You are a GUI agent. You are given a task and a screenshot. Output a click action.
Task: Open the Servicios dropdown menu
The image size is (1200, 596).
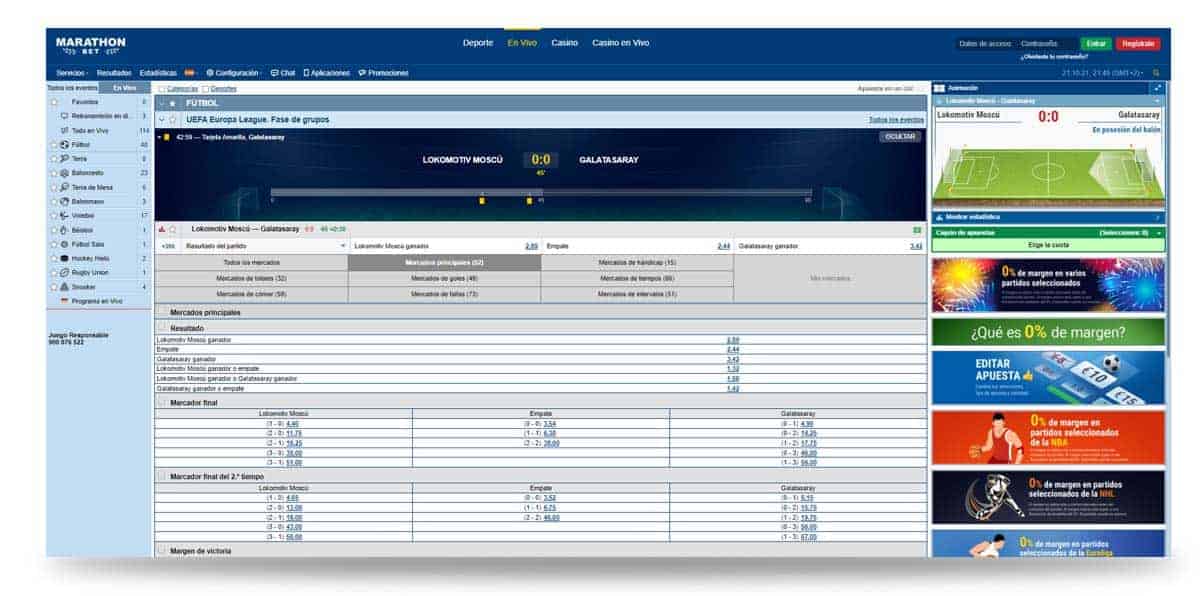(72, 73)
